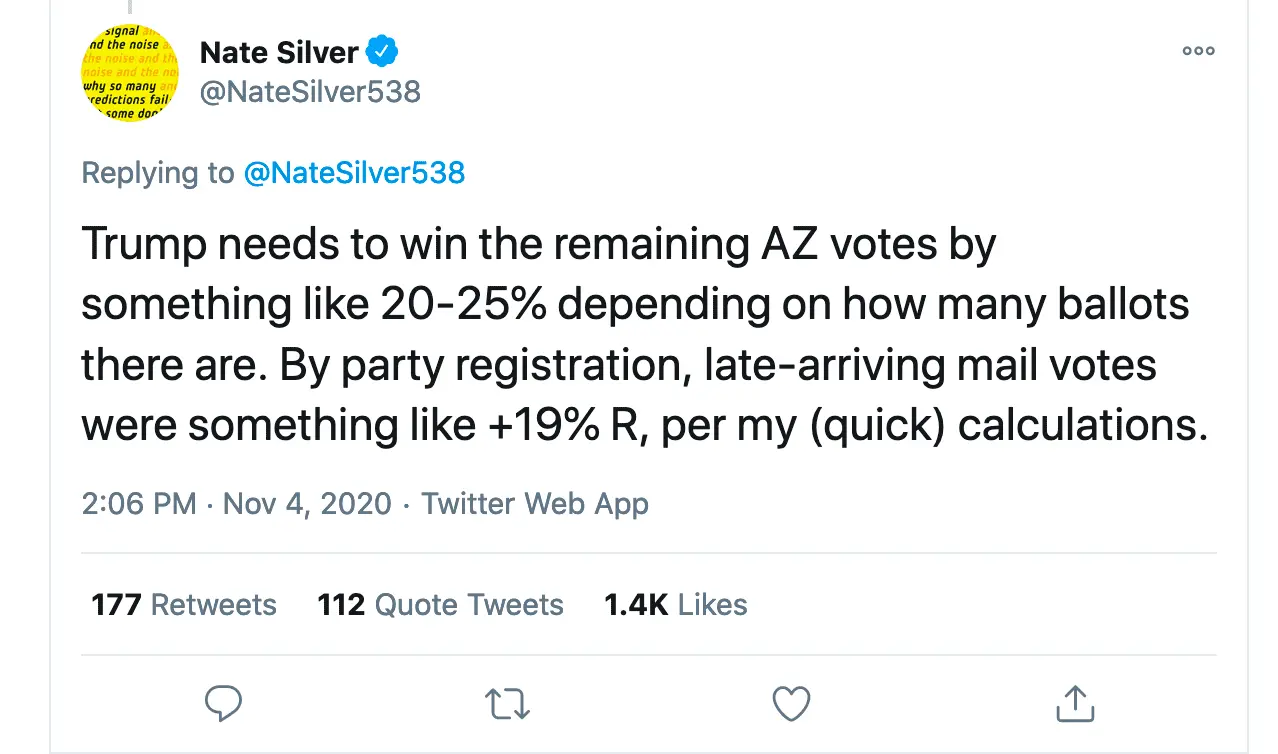Click the reply speech bubble icon

224,703
